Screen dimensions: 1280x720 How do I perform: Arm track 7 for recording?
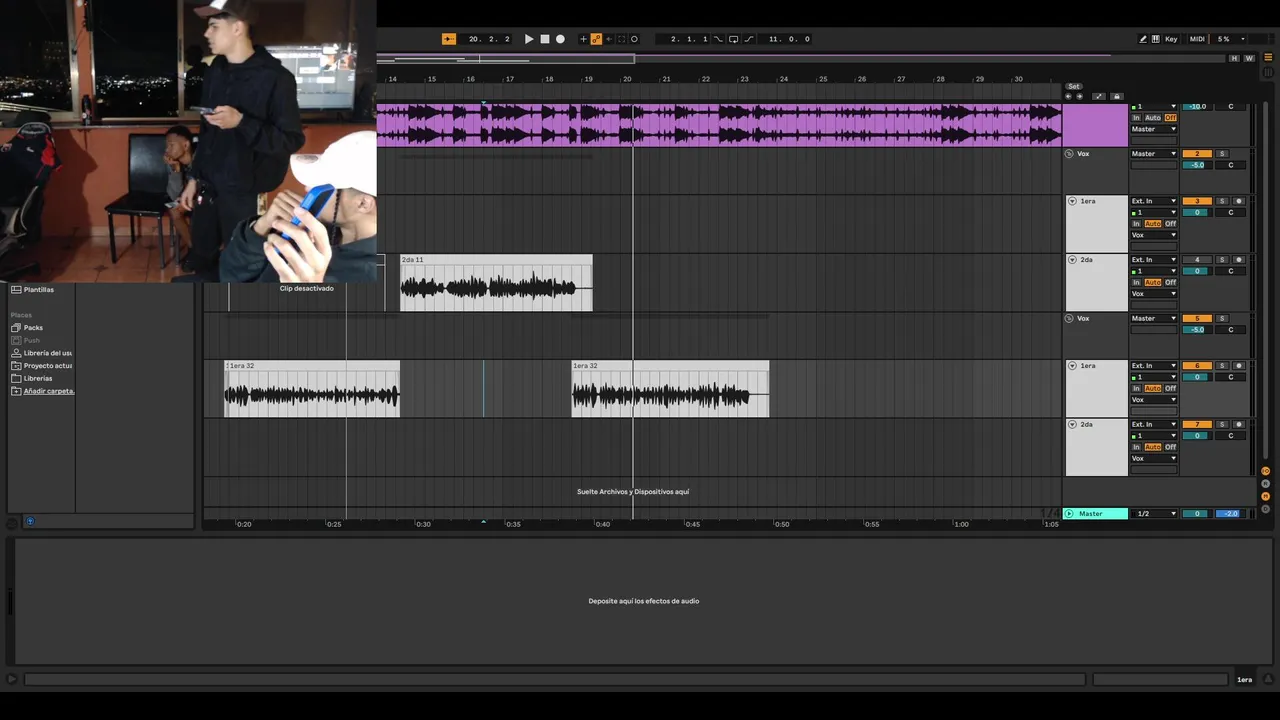click(x=1238, y=425)
